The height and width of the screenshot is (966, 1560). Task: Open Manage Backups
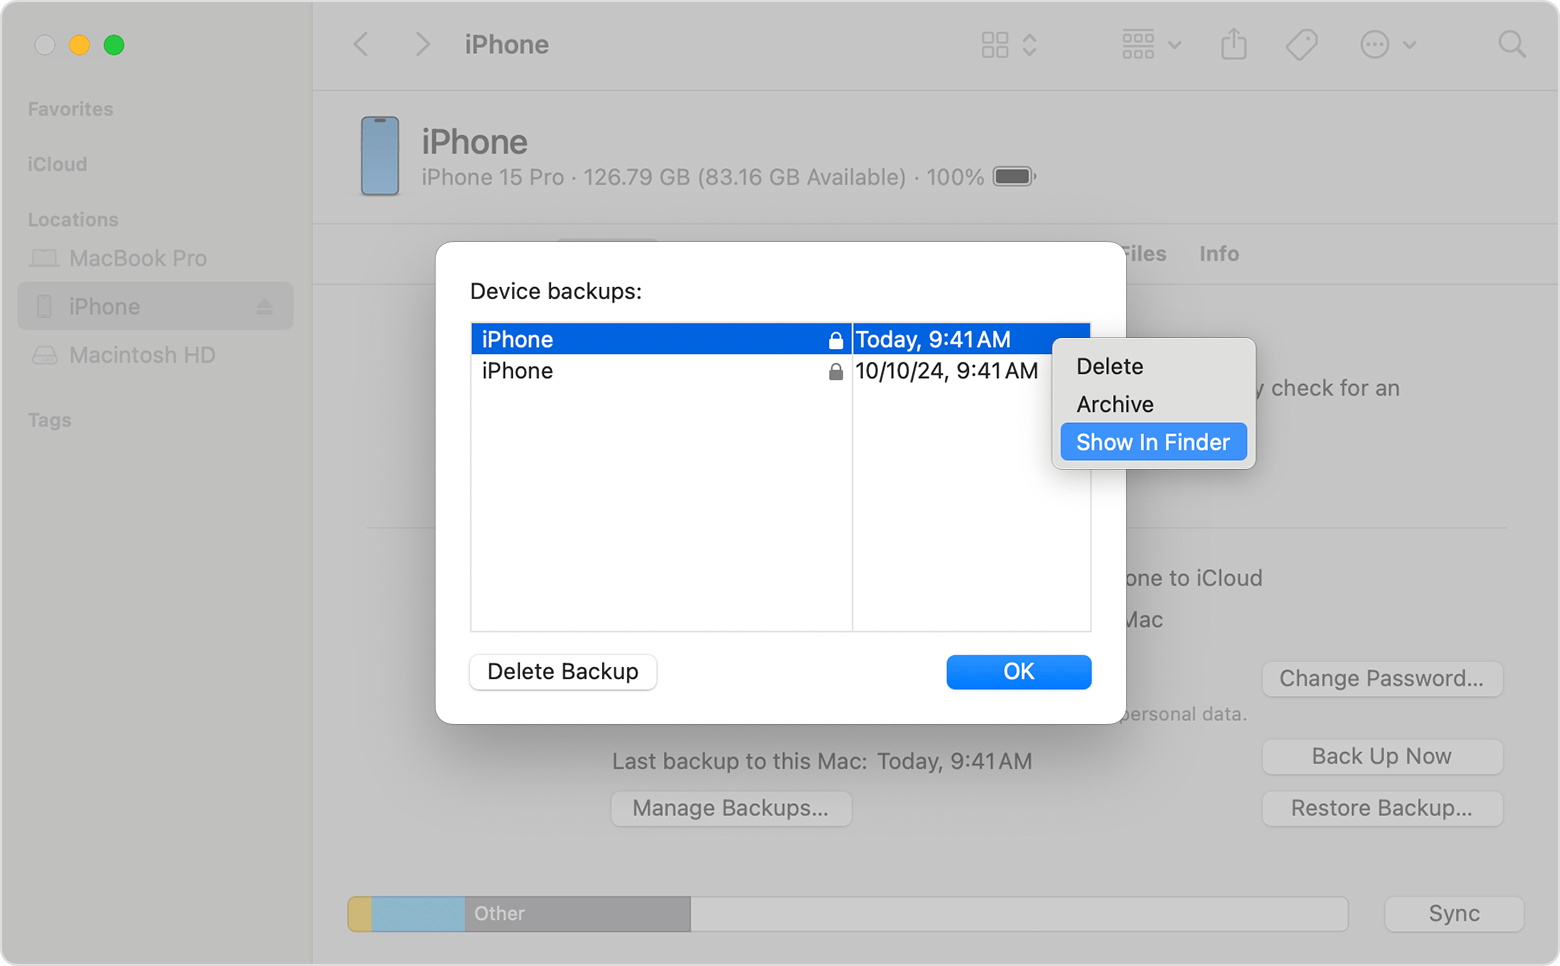coord(731,808)
